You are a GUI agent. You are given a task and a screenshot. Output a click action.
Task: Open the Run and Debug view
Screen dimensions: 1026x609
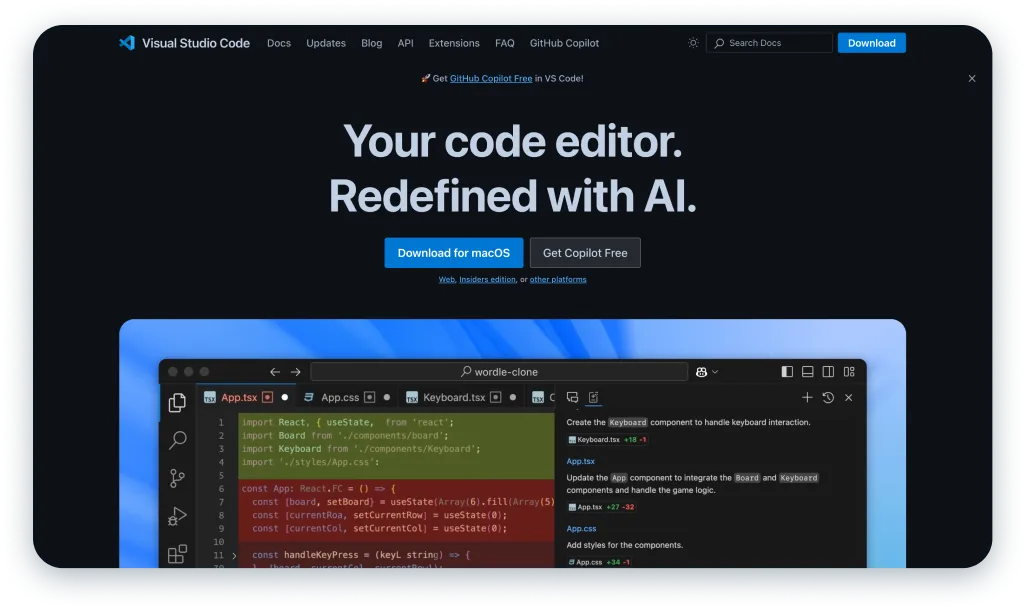click(177, 515)
